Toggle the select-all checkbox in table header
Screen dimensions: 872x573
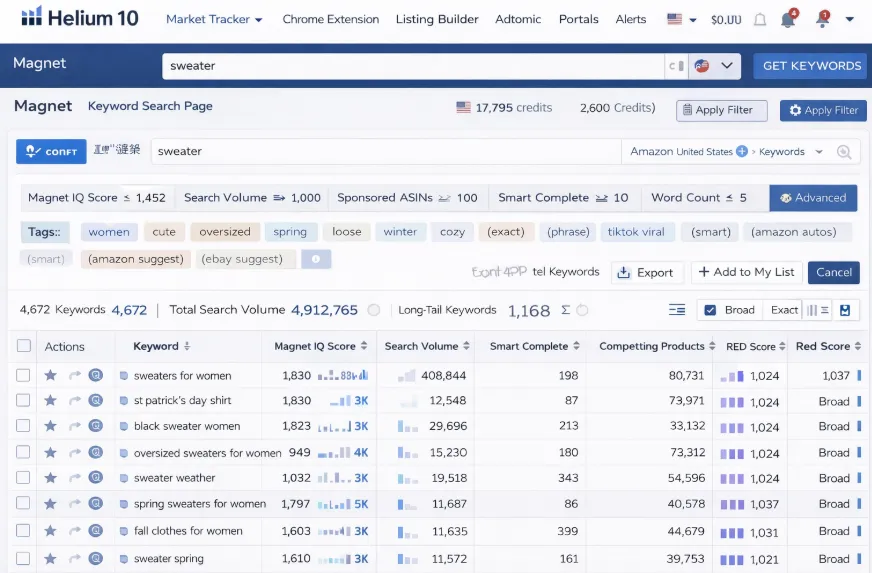24,345
